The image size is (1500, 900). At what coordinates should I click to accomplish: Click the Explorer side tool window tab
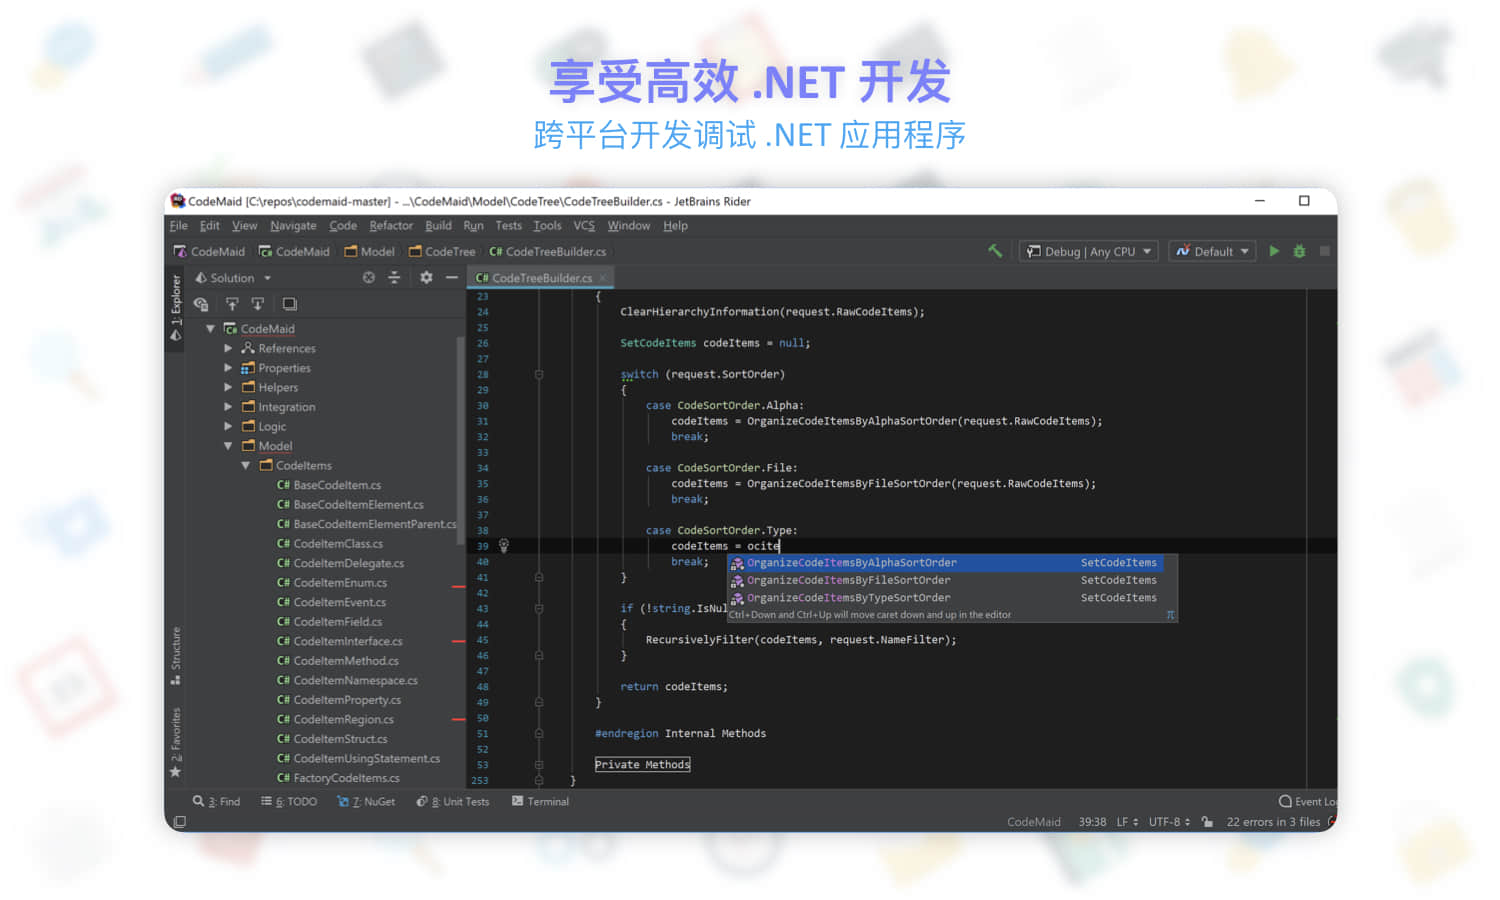[x=176, y=308]
